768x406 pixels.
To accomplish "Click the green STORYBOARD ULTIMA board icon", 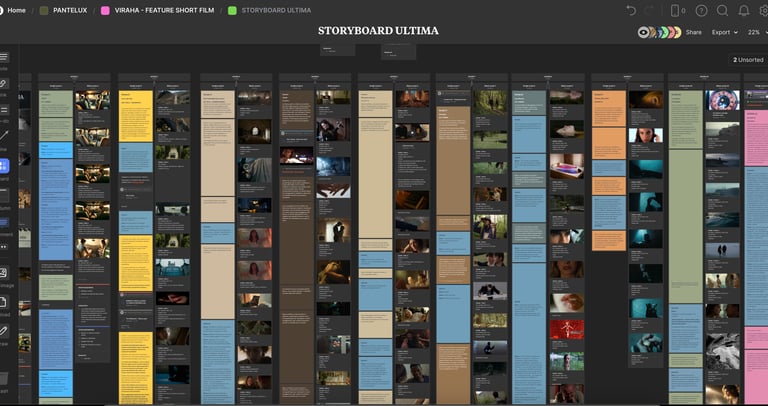I will pos(232,10).
